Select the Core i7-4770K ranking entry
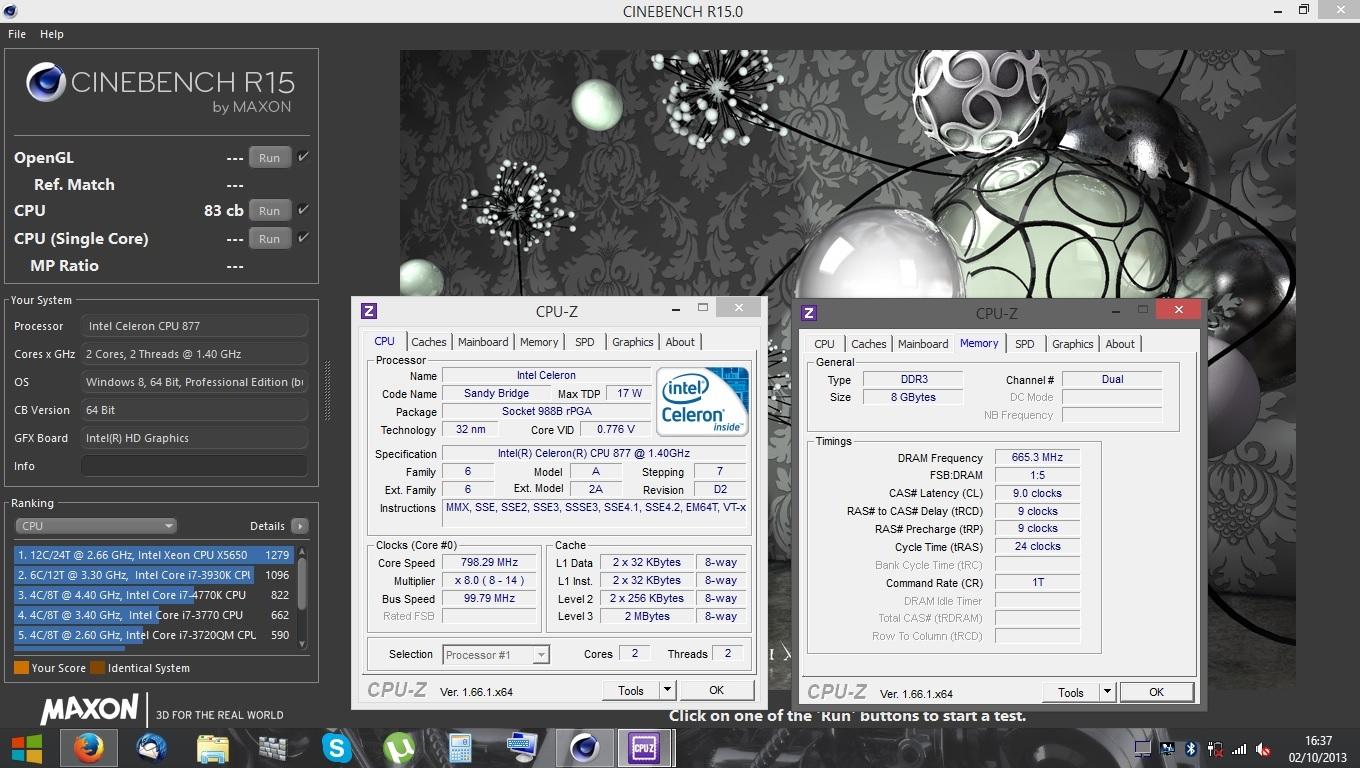The image size is (1360, 768). 154,595
